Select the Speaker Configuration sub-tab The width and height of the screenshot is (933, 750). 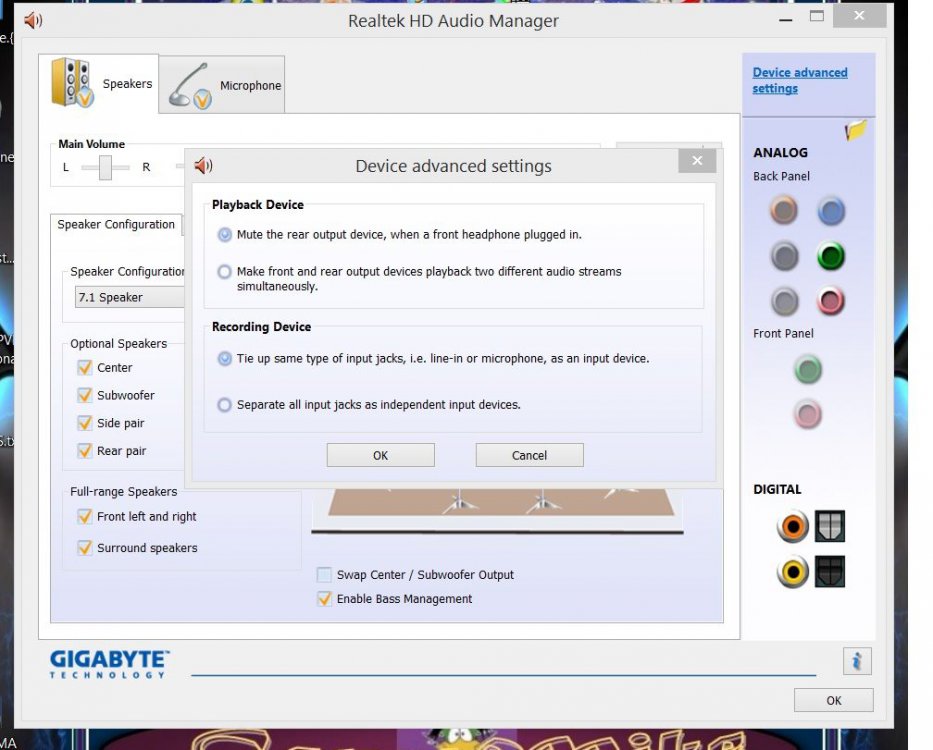coord(116,224)
